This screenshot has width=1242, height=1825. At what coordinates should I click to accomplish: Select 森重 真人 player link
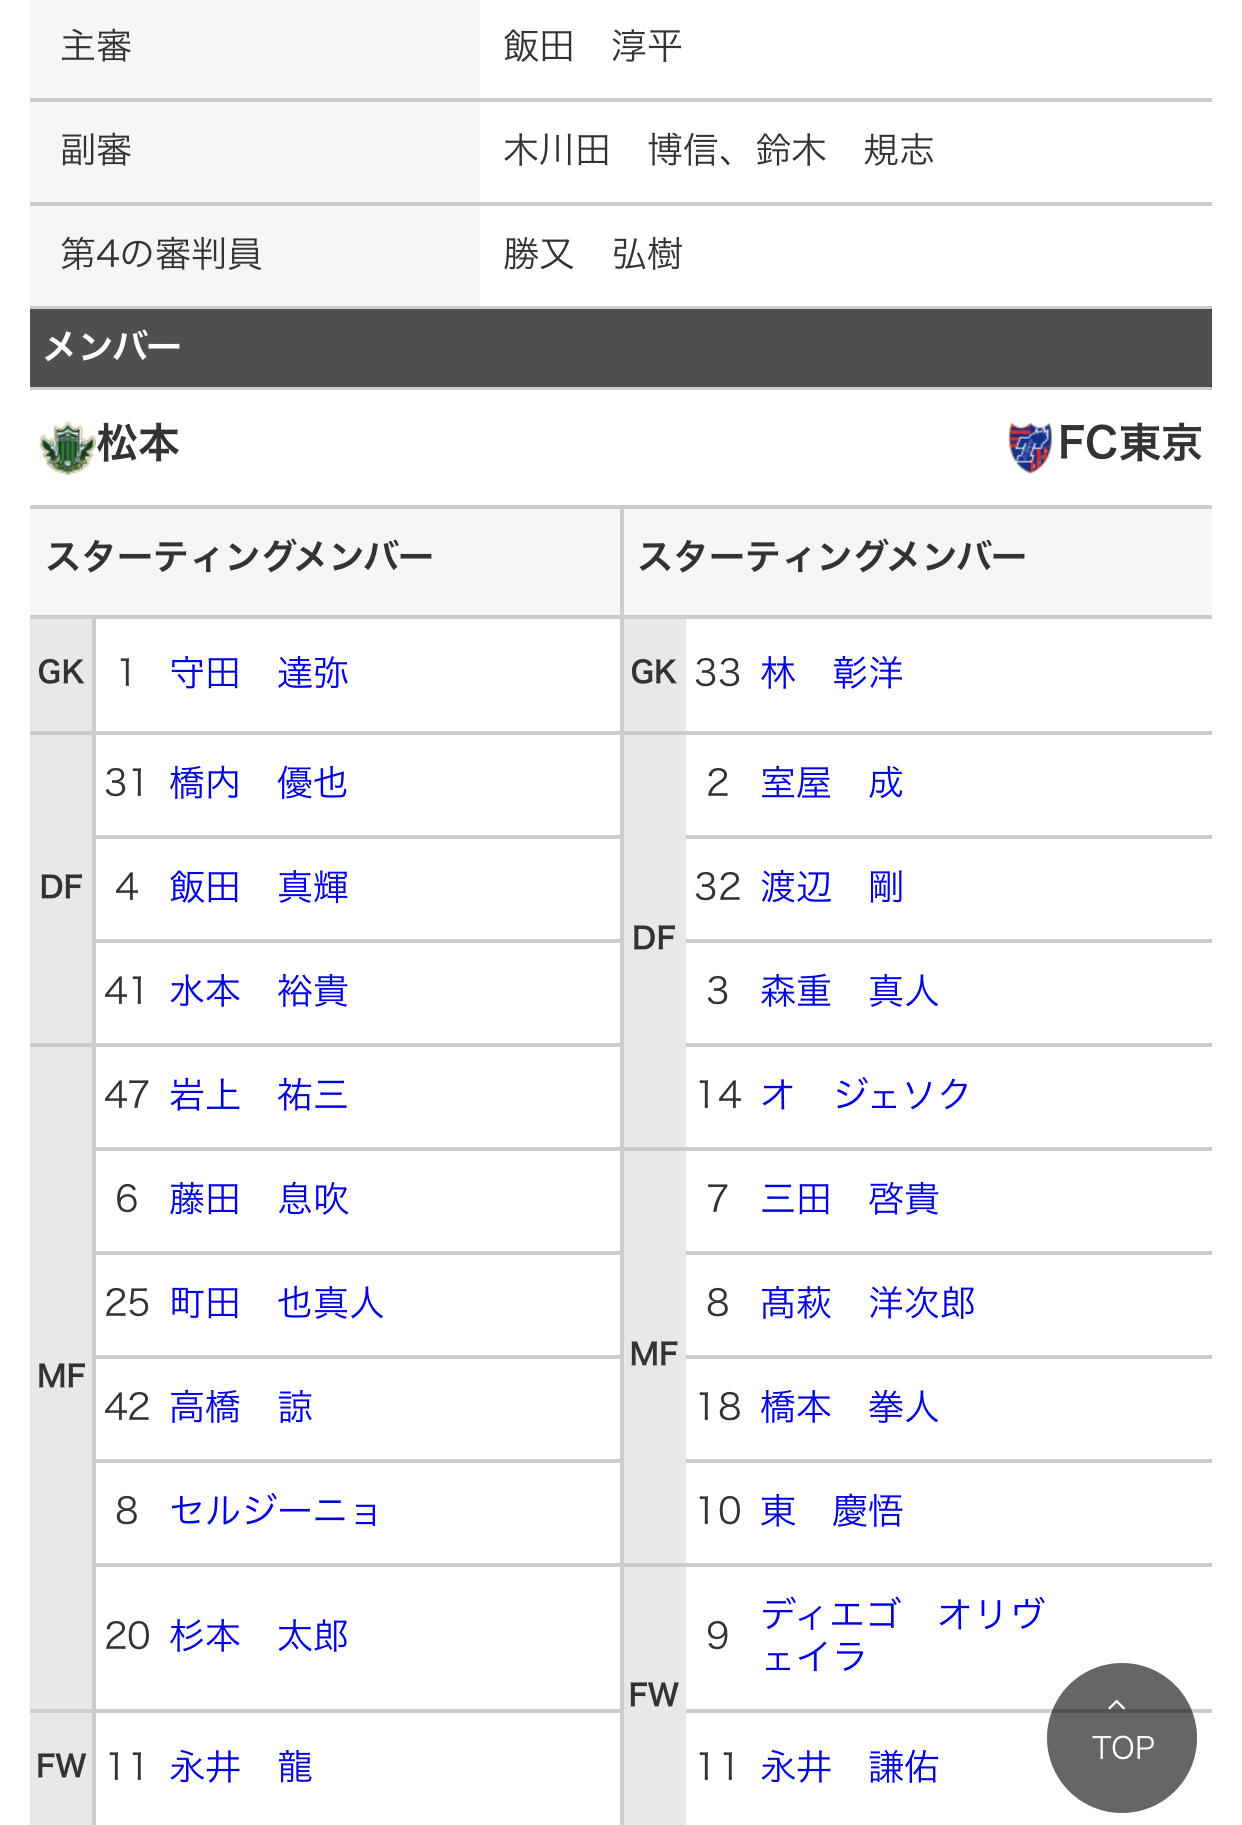(850, 991)
